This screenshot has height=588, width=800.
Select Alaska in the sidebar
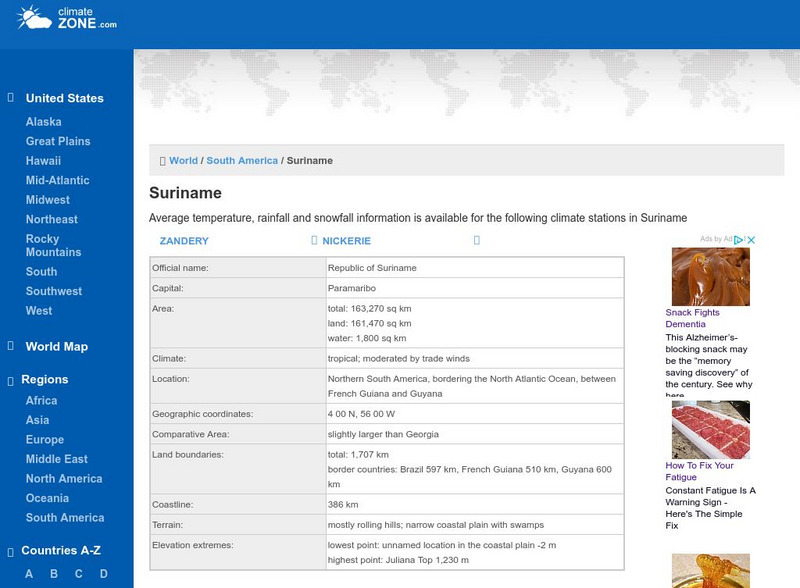(44, 122)
